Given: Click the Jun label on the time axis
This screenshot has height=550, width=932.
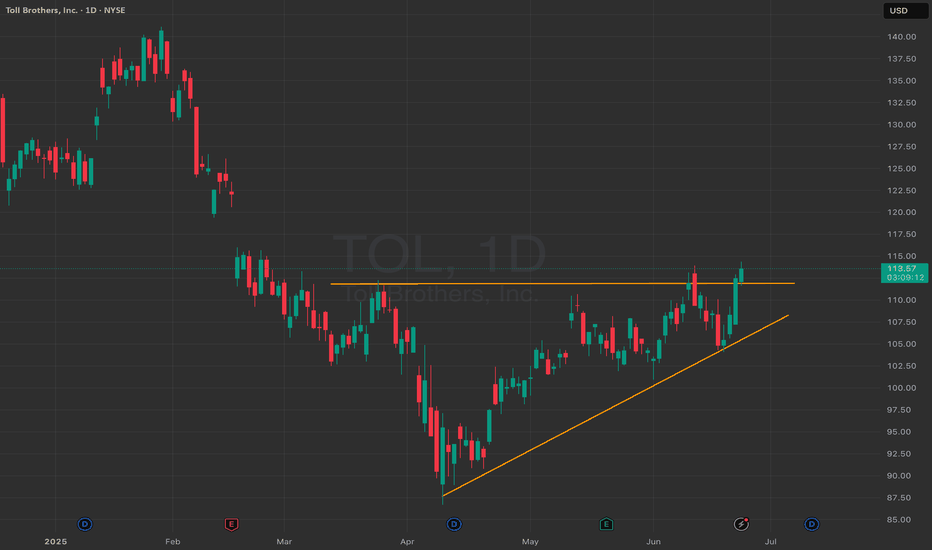Looking at the screenshot, I should [x=653, y=542].
